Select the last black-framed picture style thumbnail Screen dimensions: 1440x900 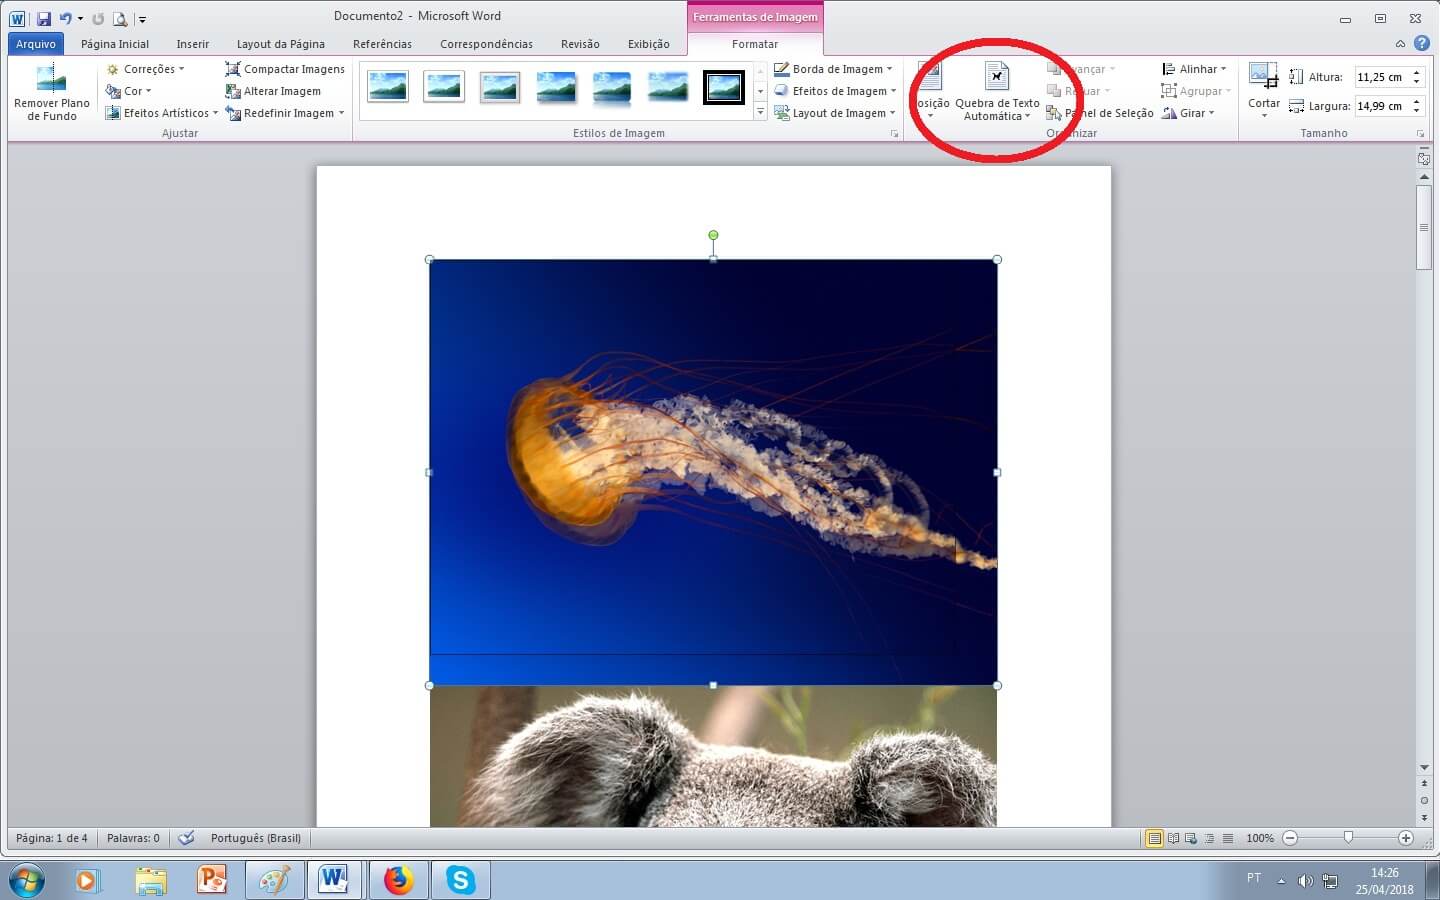pyautogui.click(x=723, y=88)
